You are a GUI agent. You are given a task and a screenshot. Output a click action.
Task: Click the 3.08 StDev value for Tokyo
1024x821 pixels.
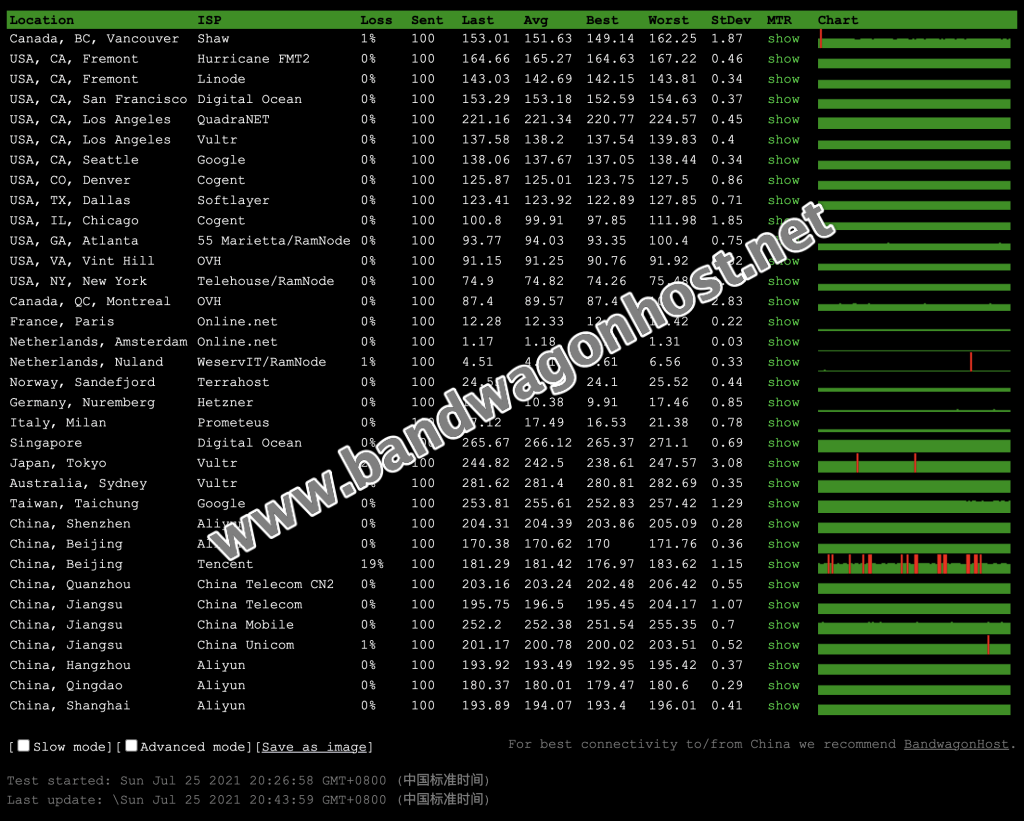[x=727, y=463]
